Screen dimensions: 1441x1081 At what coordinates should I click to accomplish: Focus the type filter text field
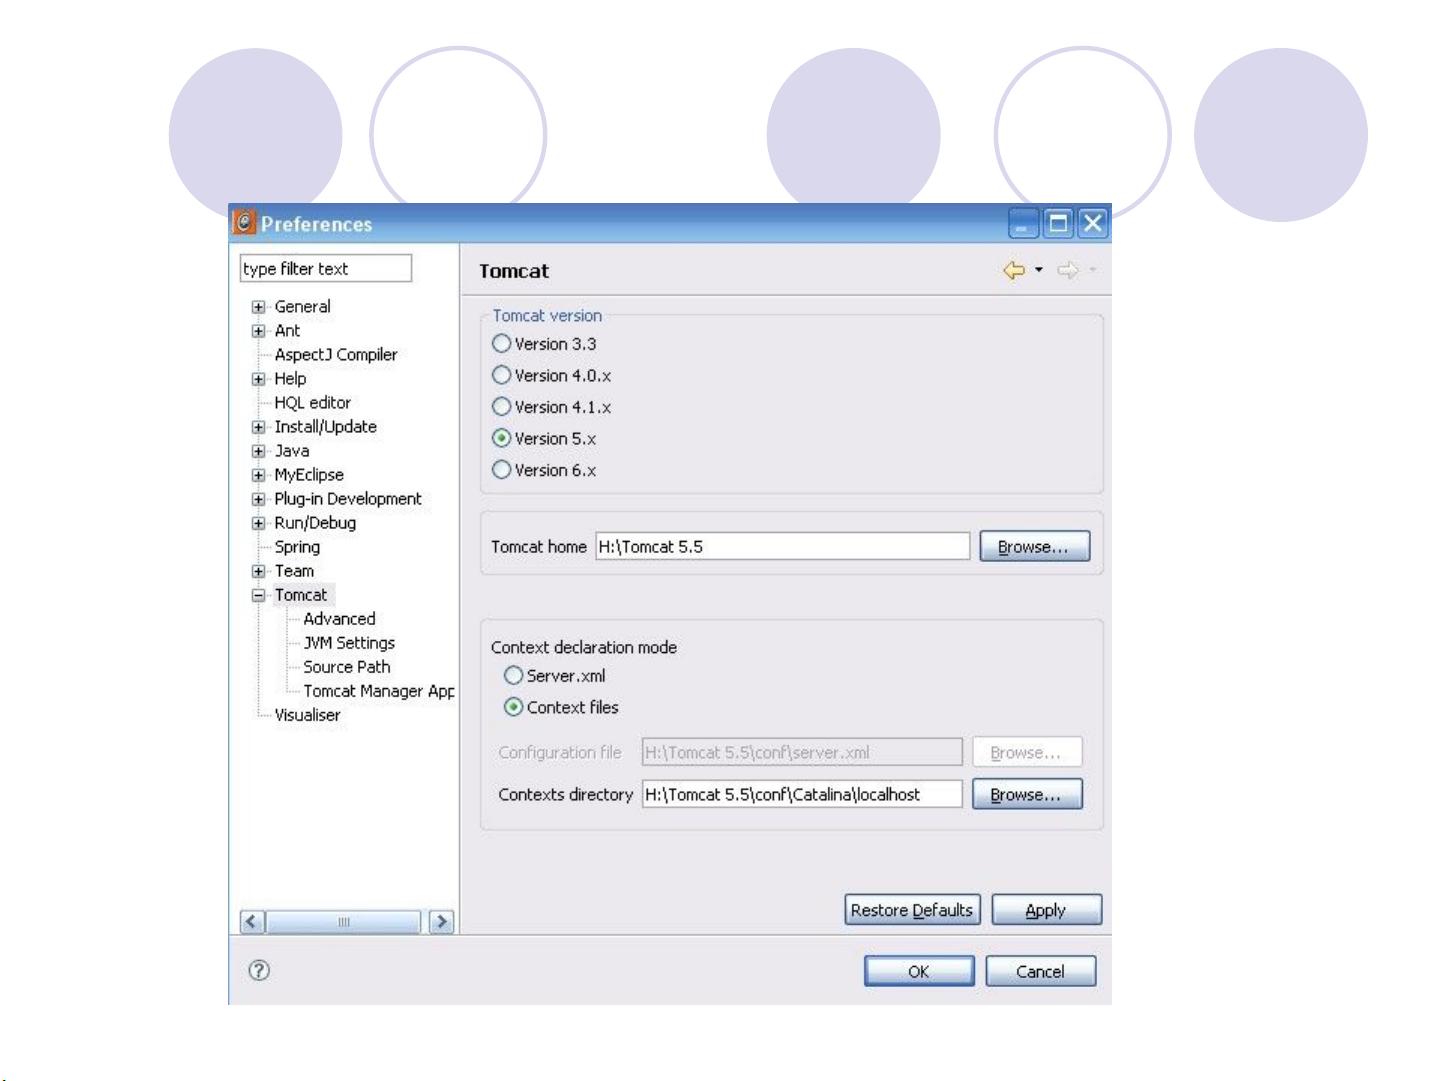[326, 268]
